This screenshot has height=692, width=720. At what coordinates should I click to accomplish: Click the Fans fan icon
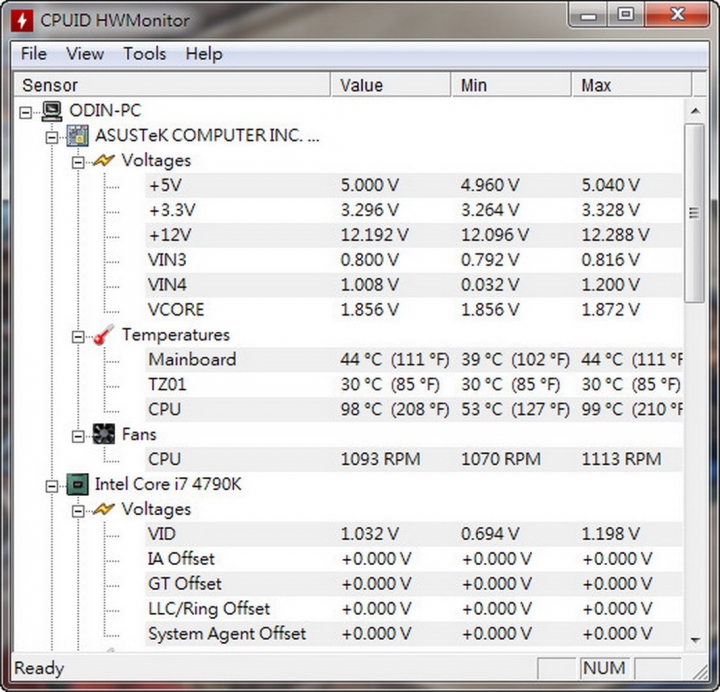coord(103,434)
